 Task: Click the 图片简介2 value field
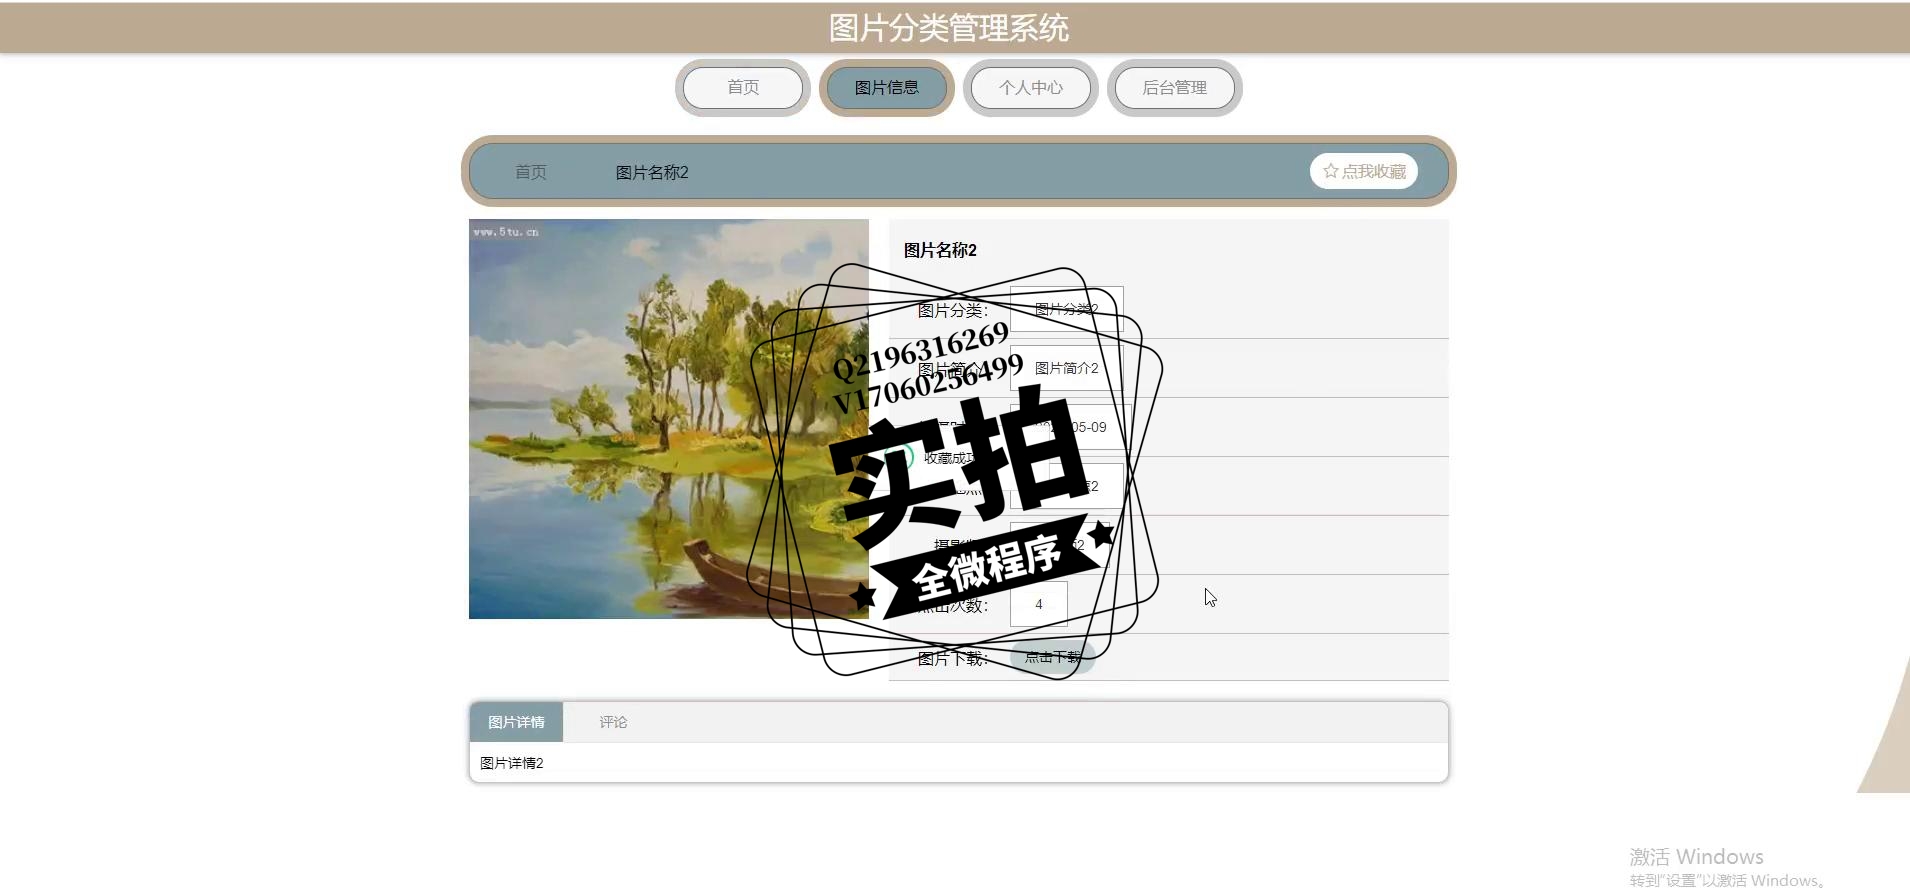pyautogui.click(x=1066, y=368)
